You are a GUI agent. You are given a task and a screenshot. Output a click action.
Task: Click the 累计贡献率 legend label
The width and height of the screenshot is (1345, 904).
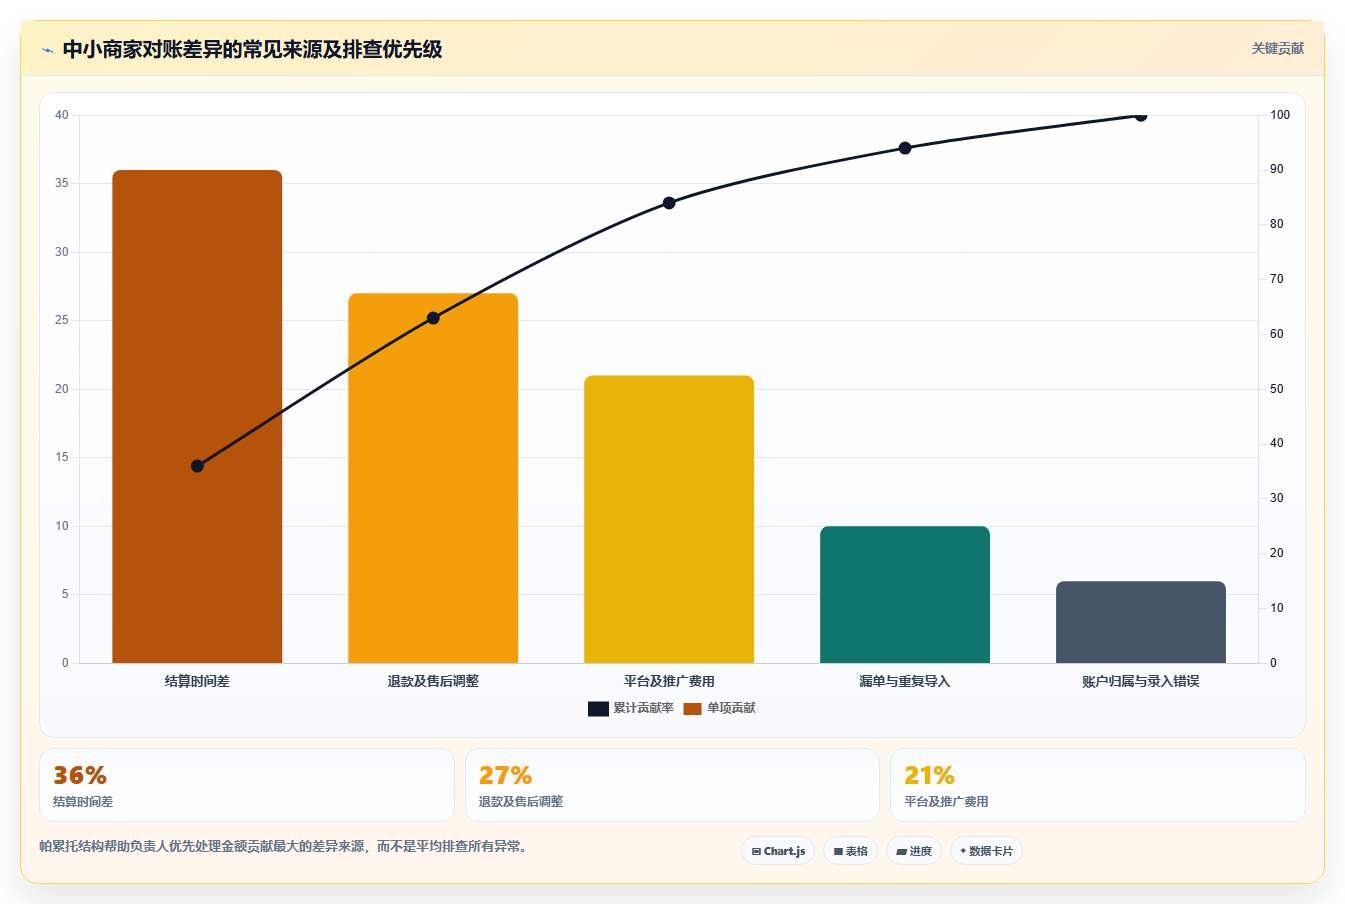click(x=643, y=708)
